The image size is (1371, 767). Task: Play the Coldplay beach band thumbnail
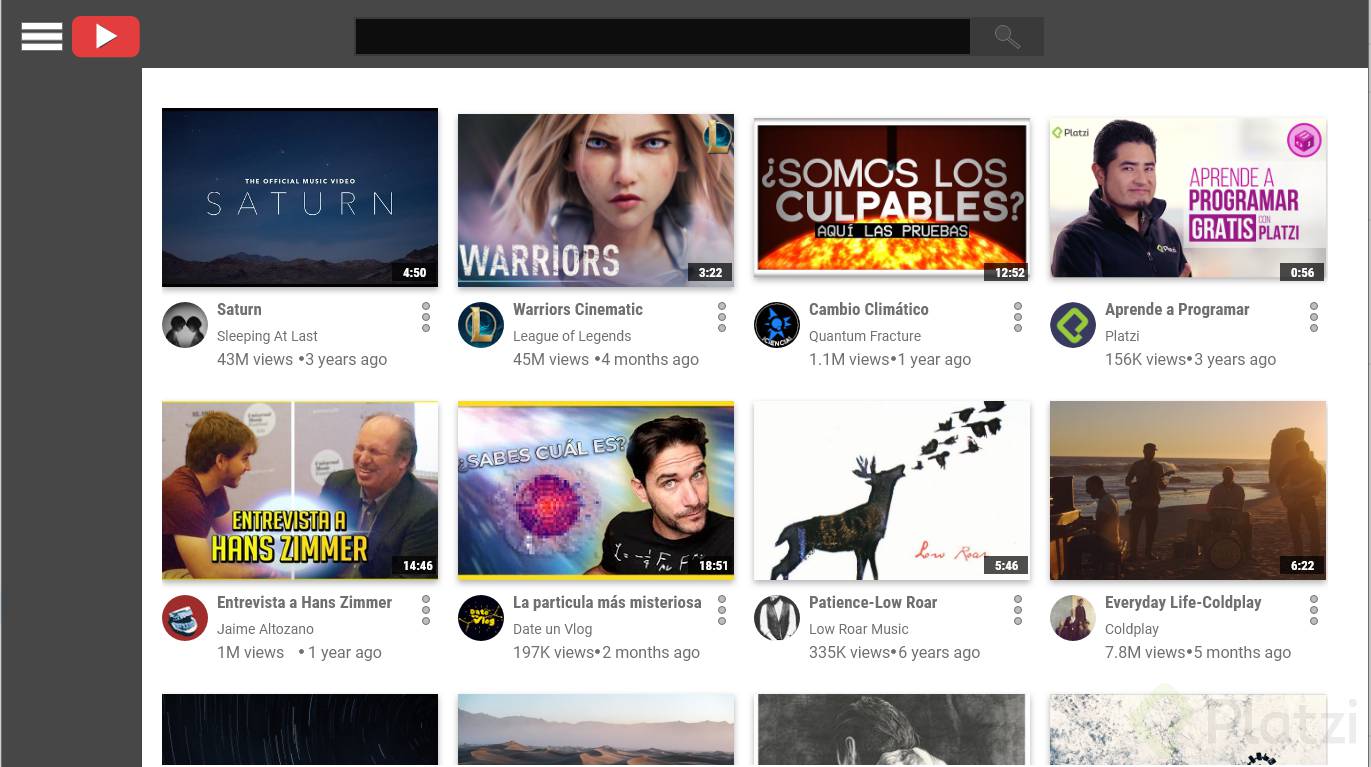pyautogui.click(x=1188, y=490)
